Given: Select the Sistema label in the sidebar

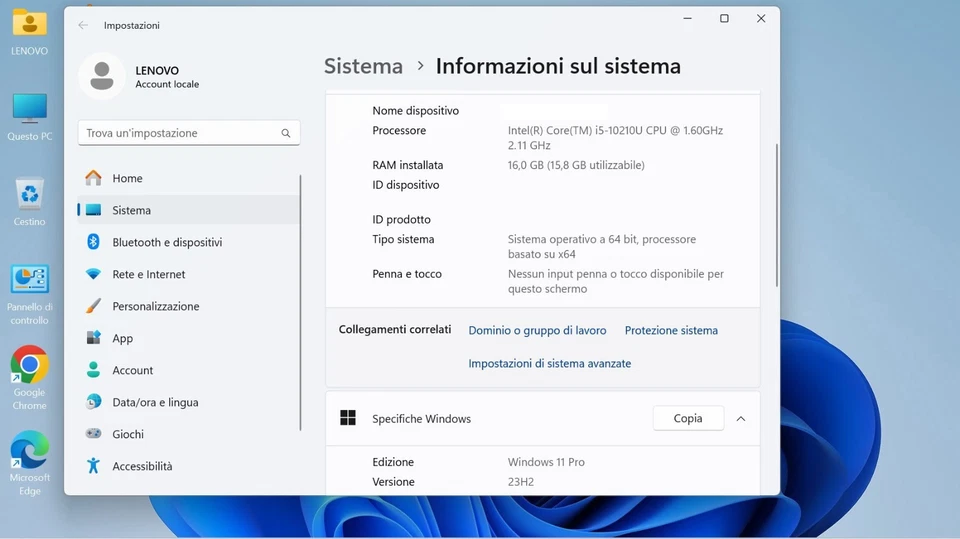Looking at the screenshot, I should (x=131, y=210).
